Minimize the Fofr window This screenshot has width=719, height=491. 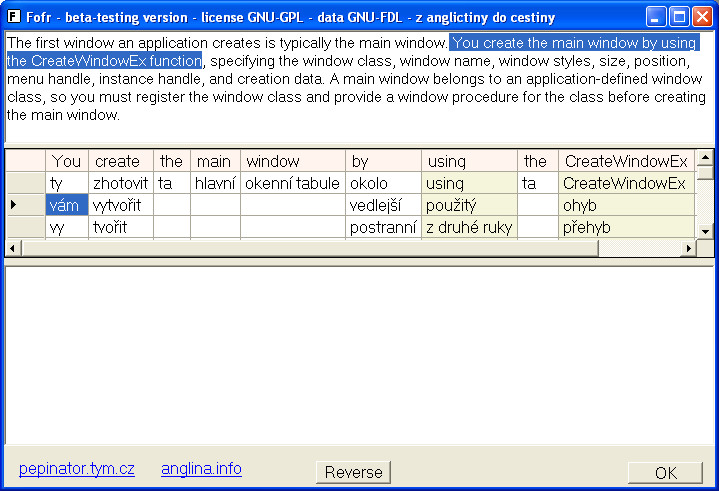(656, 17)
